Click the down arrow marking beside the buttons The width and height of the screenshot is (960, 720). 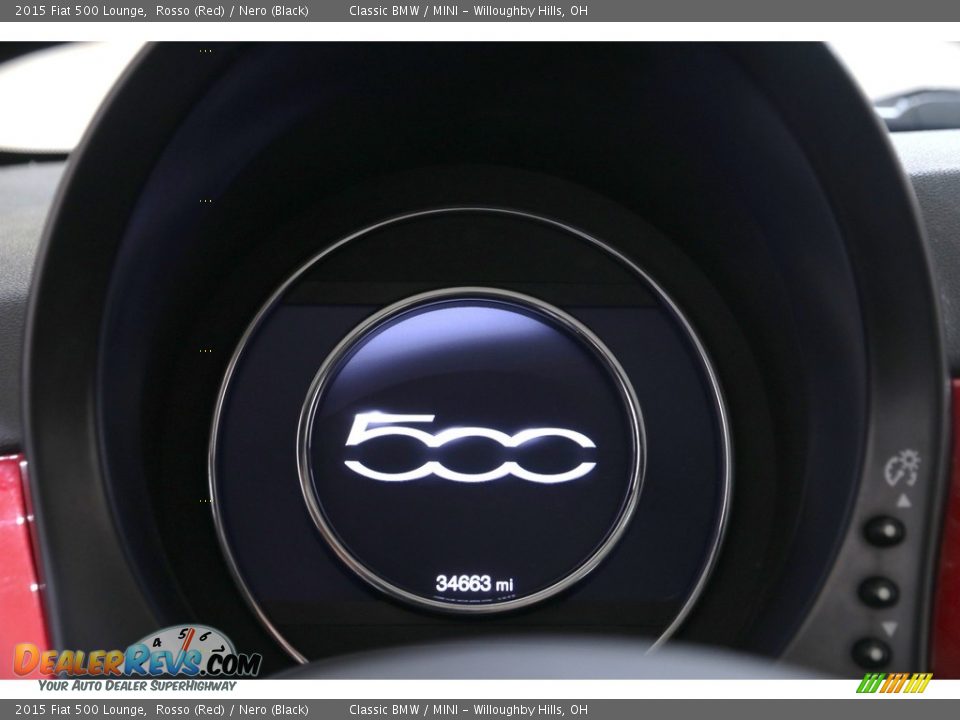point(889,628)
